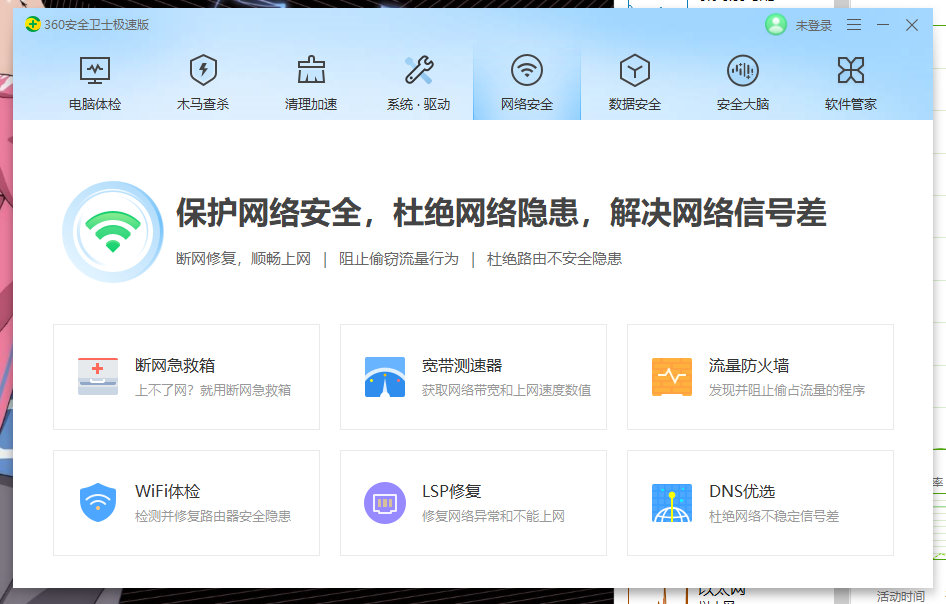Select the 宽带测速器 speedometer icon

pos(383,375)
